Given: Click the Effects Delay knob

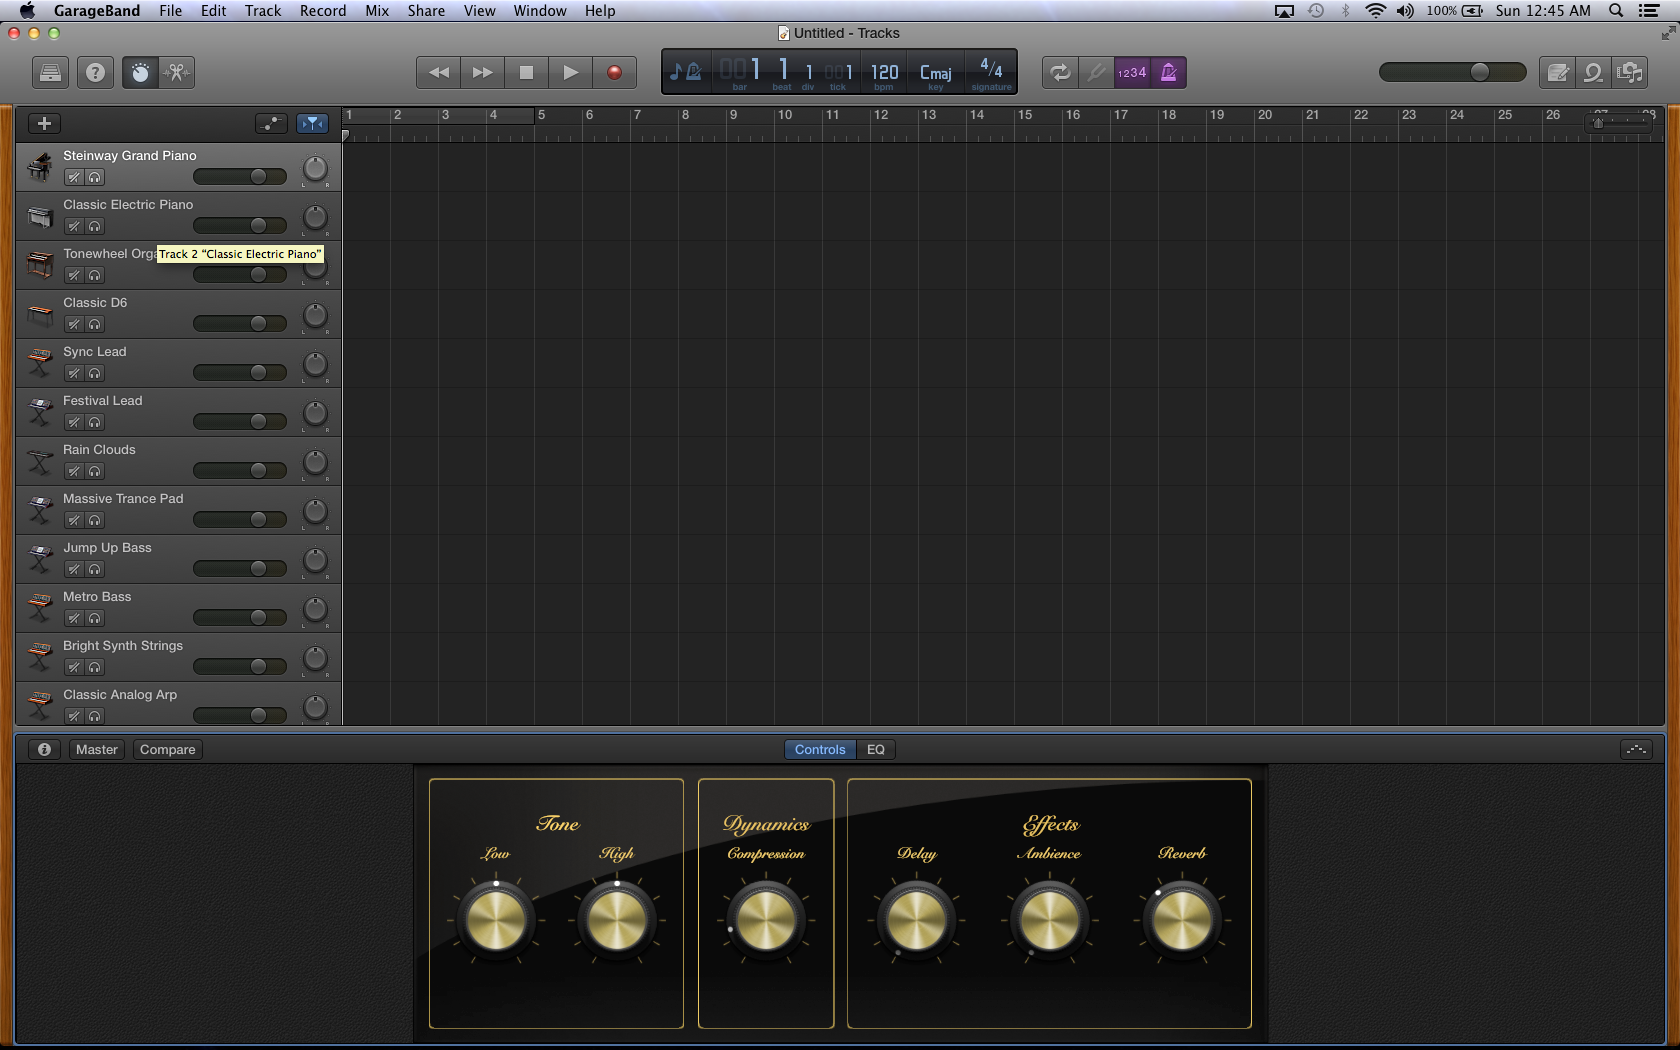Looking at the screenshot, I should [916, 920].
